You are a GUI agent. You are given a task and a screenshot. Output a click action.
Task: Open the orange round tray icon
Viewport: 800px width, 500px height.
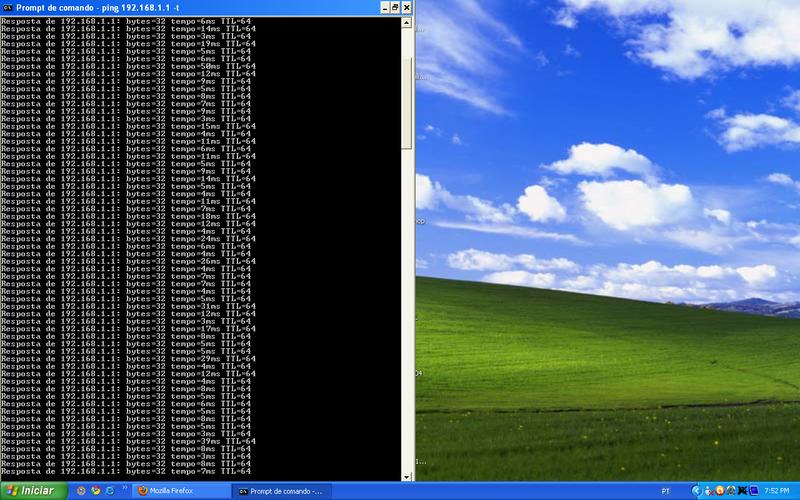tap(719, 491)
